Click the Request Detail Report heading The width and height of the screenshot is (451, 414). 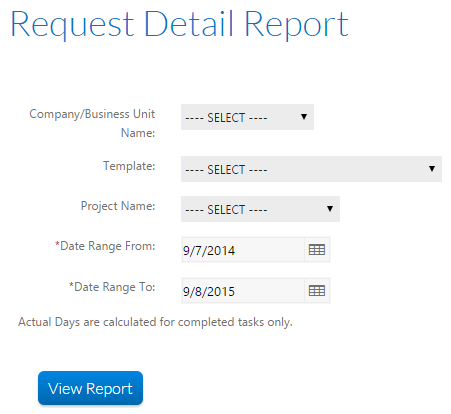pyautogui.click(x=179, y=25)
